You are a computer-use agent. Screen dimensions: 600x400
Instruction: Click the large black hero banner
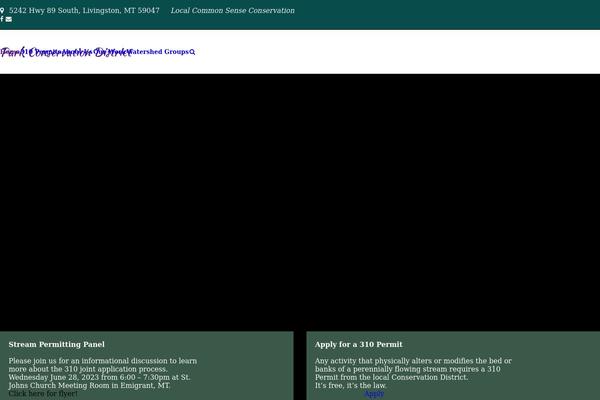[300, 202]
